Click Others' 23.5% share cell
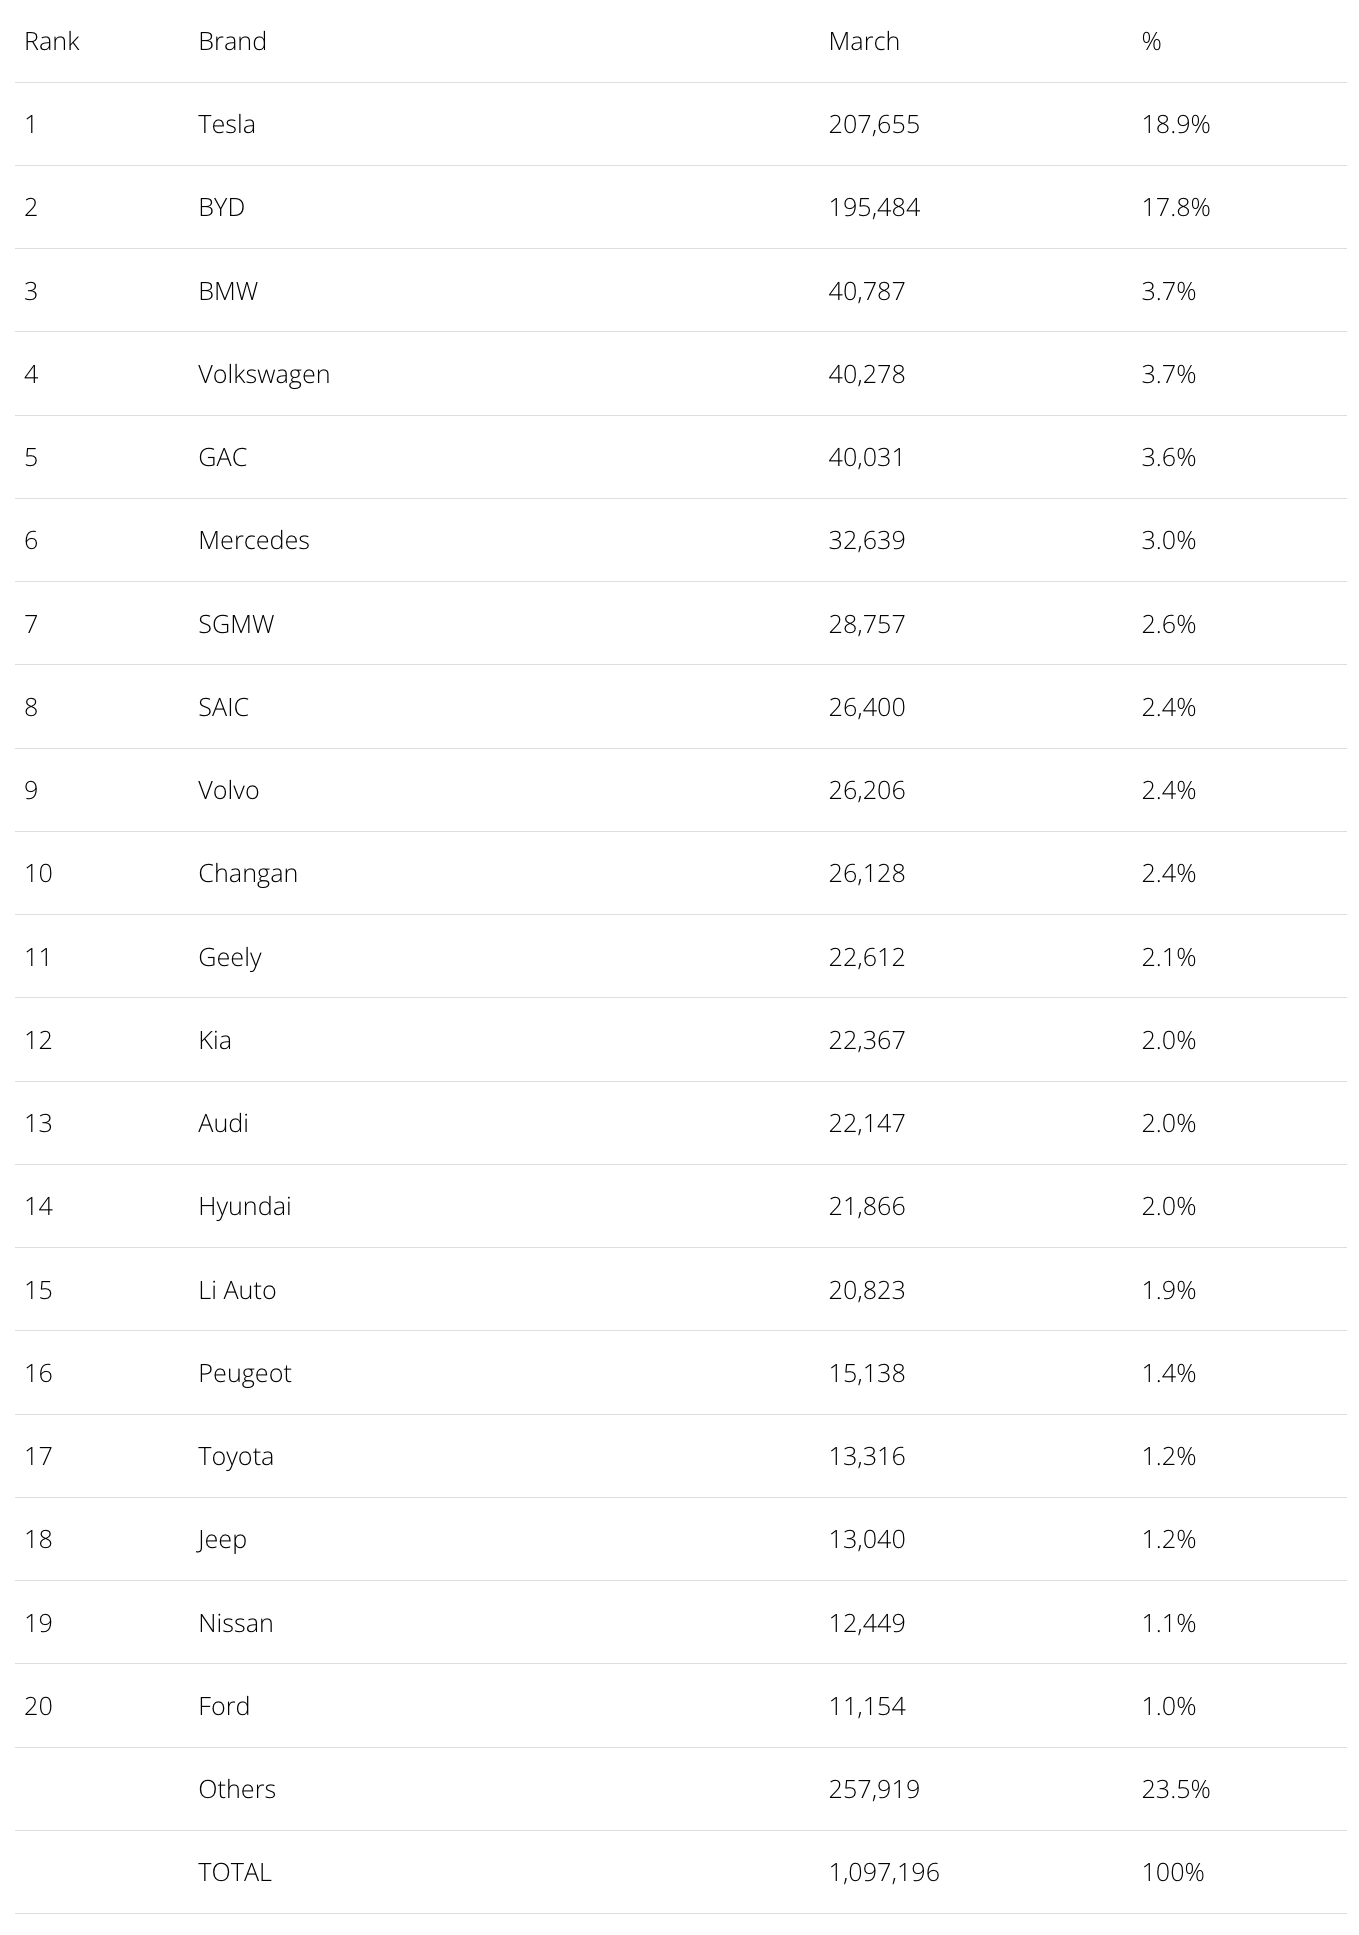This screenshot has width=1359, height=1935. 1176,1789
